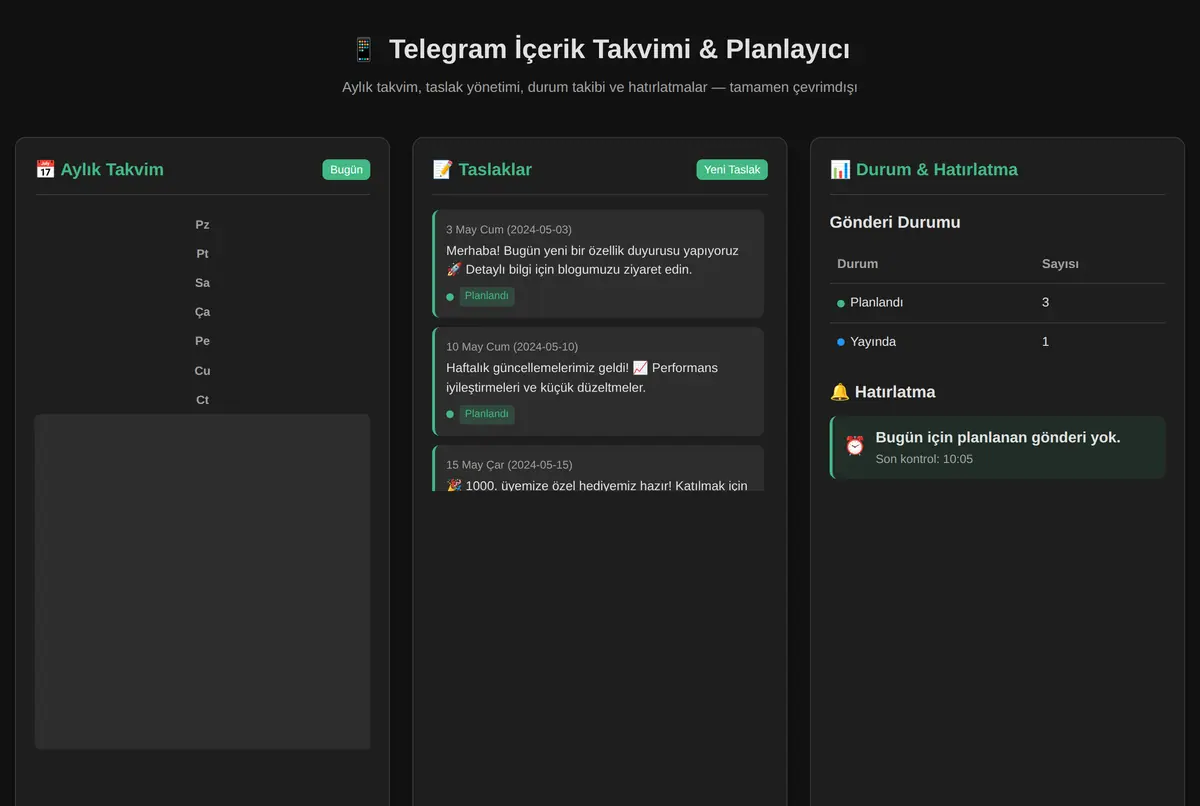The image size is (1200, 806).
Task: Create a draft with Yeni Taslak button
Action: [x=732, y=170]
